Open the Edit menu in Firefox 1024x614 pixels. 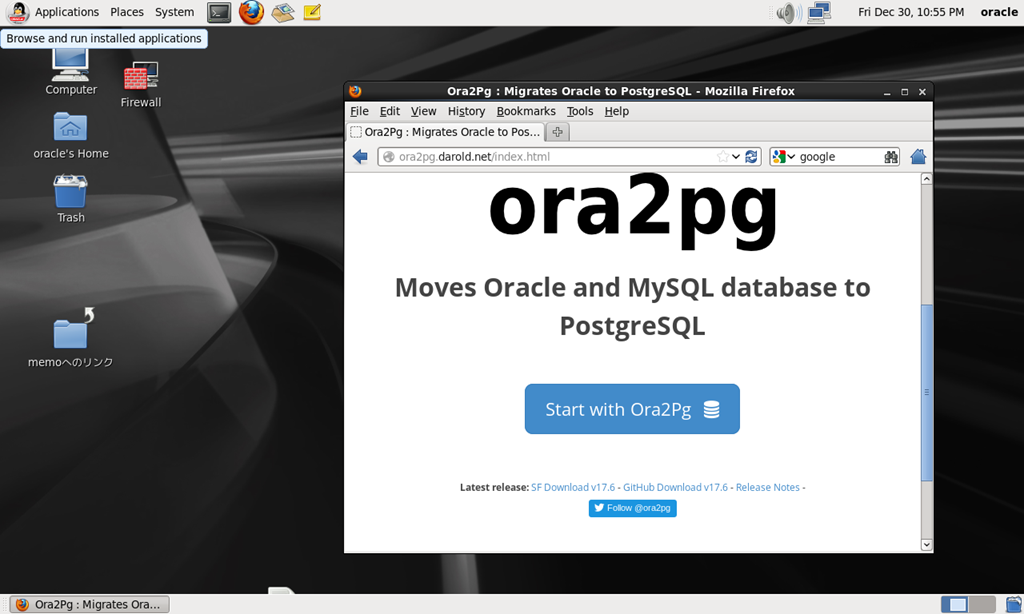coord(390,111)
